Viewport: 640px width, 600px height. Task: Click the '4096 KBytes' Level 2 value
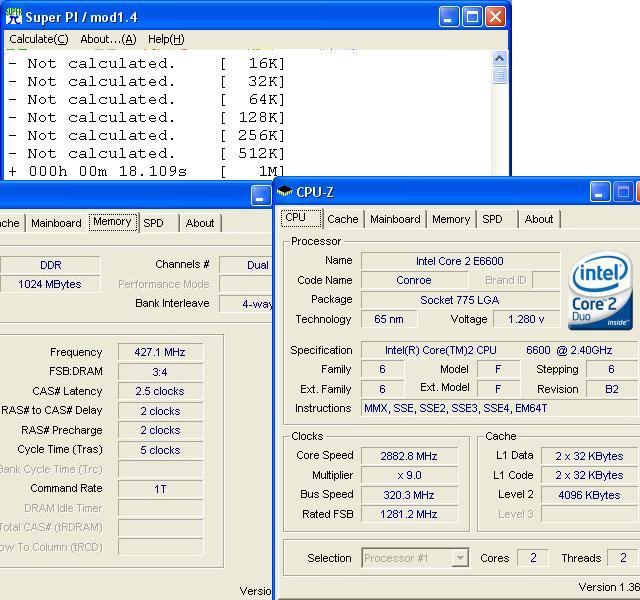[x=589, y=495]
